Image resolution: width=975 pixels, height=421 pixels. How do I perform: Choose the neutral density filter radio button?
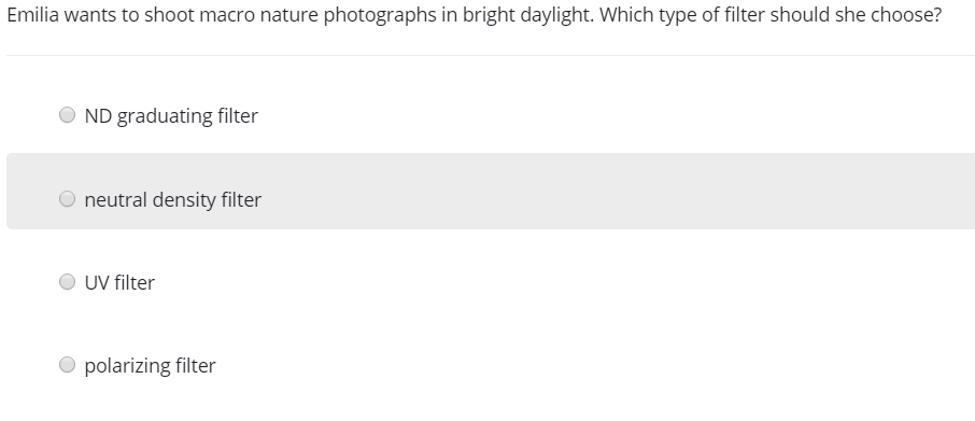click(67, 199)
